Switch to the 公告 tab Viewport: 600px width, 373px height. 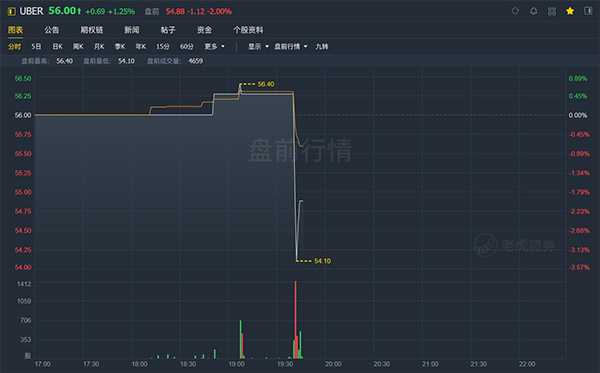click(x=52, y=30)
